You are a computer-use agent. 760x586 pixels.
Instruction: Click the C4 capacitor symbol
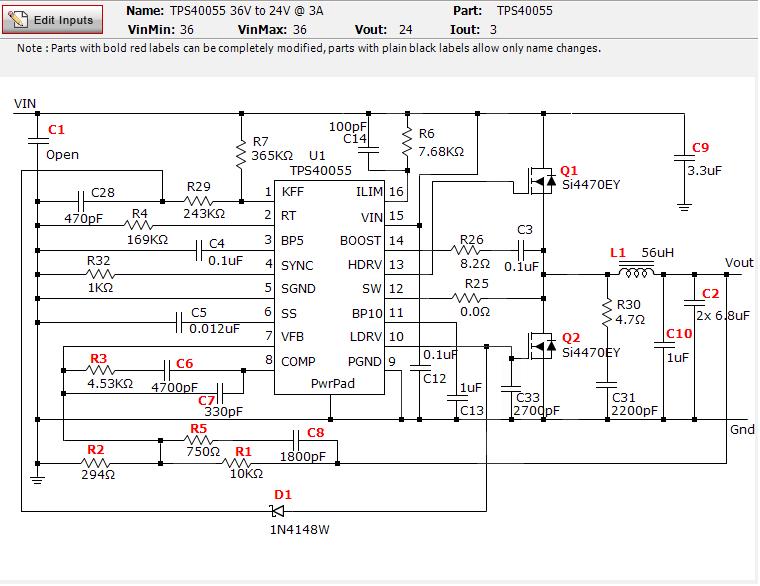point(198,251)
